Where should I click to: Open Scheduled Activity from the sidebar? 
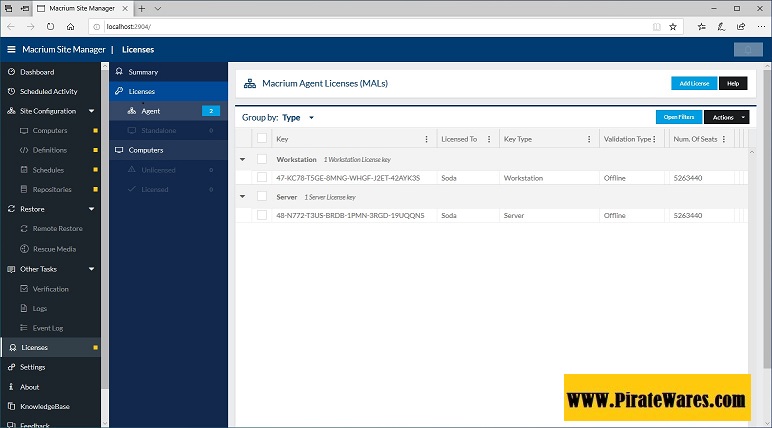(x=48, y=91)
